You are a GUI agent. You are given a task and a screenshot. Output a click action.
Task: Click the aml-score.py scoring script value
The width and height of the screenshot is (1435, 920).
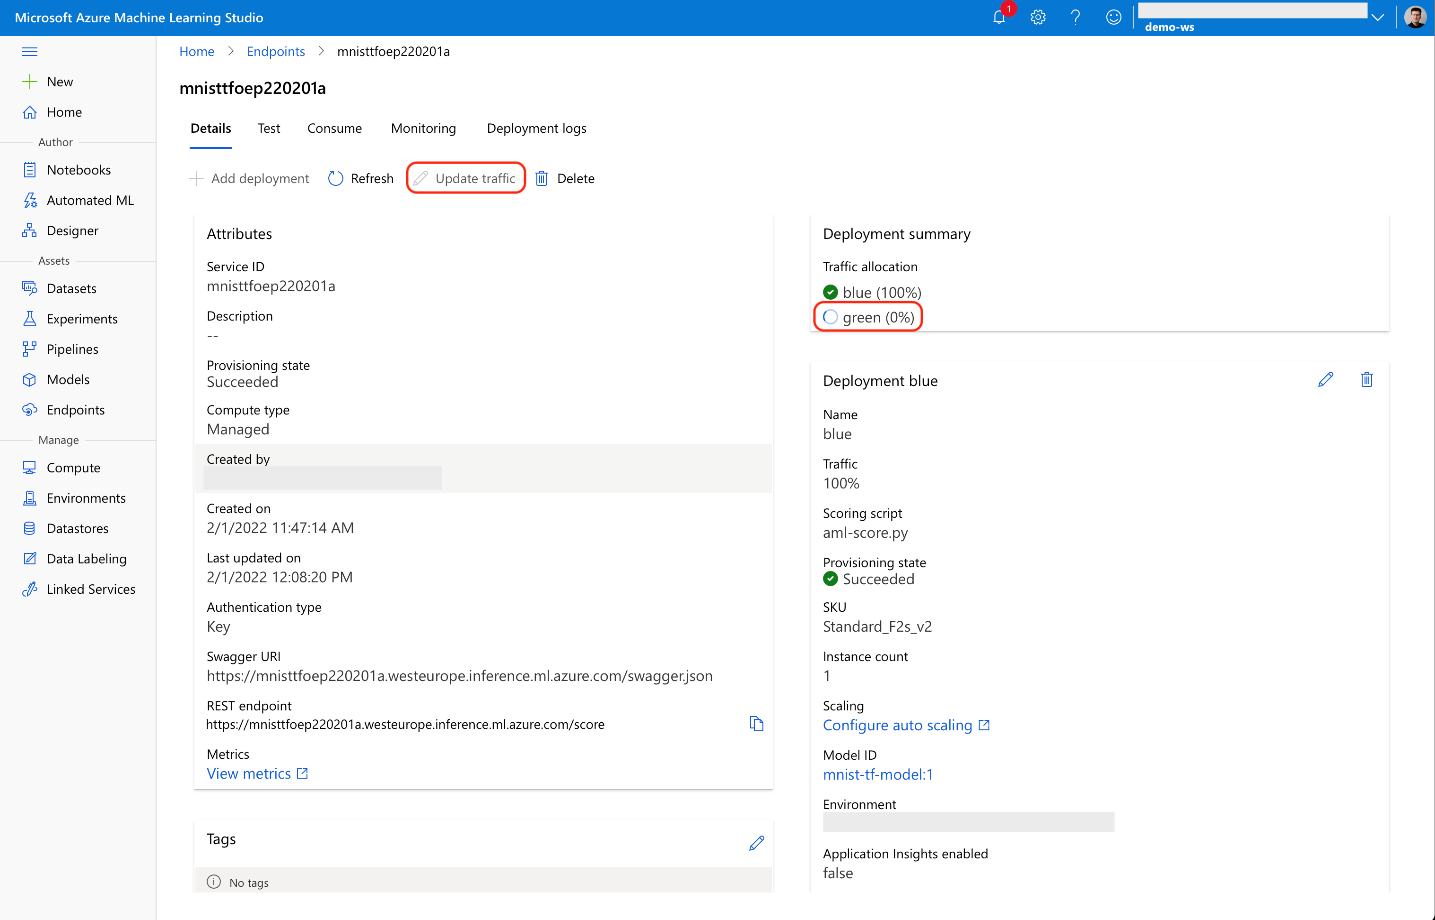click(866, 533)
